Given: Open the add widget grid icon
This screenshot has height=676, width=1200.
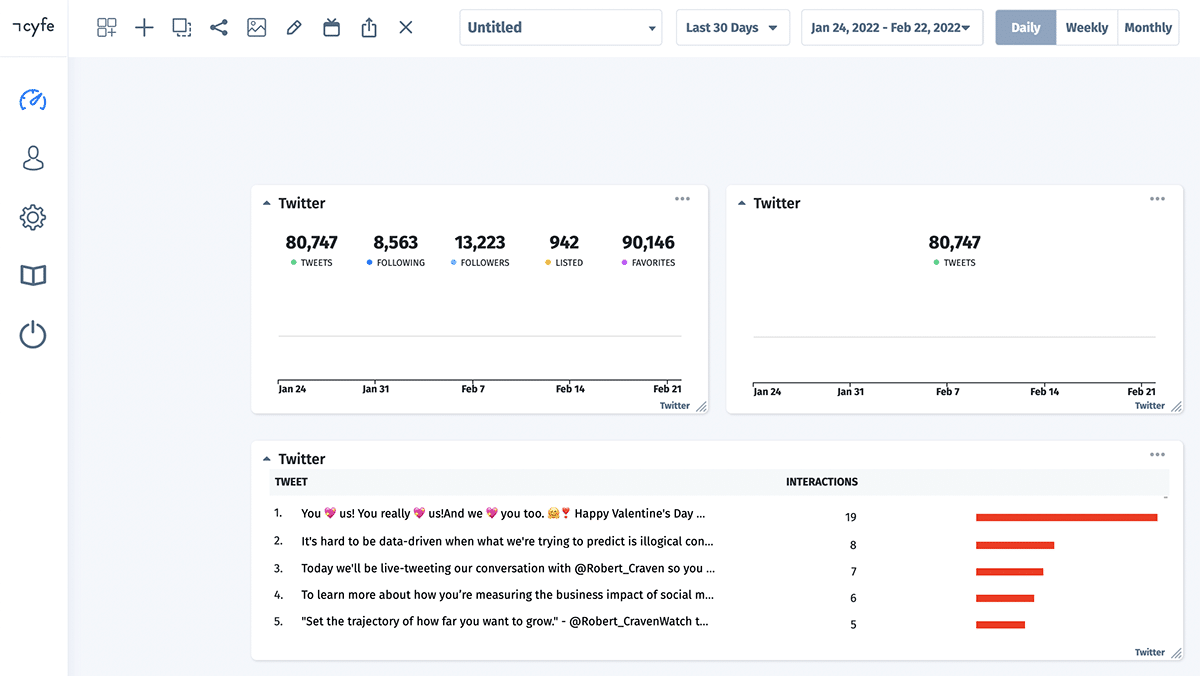Looking at the screenshot, I should (107, 28).
